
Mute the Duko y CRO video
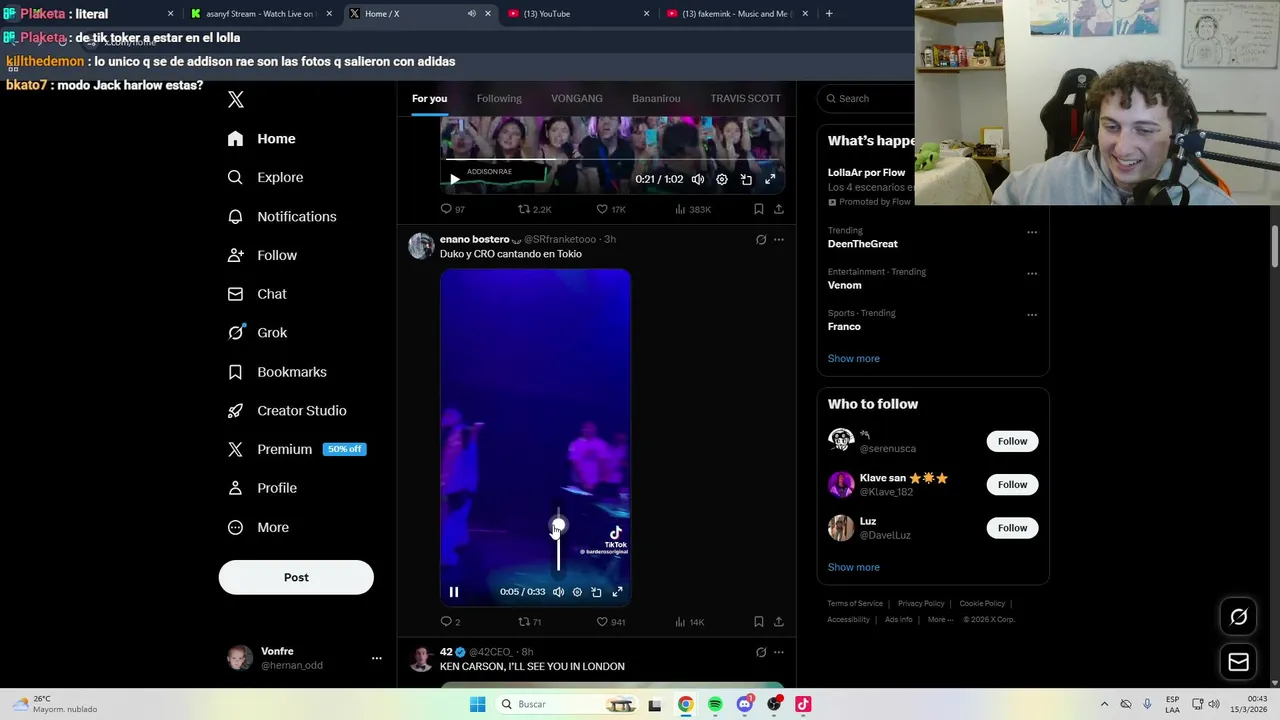(x=558, y=592)
